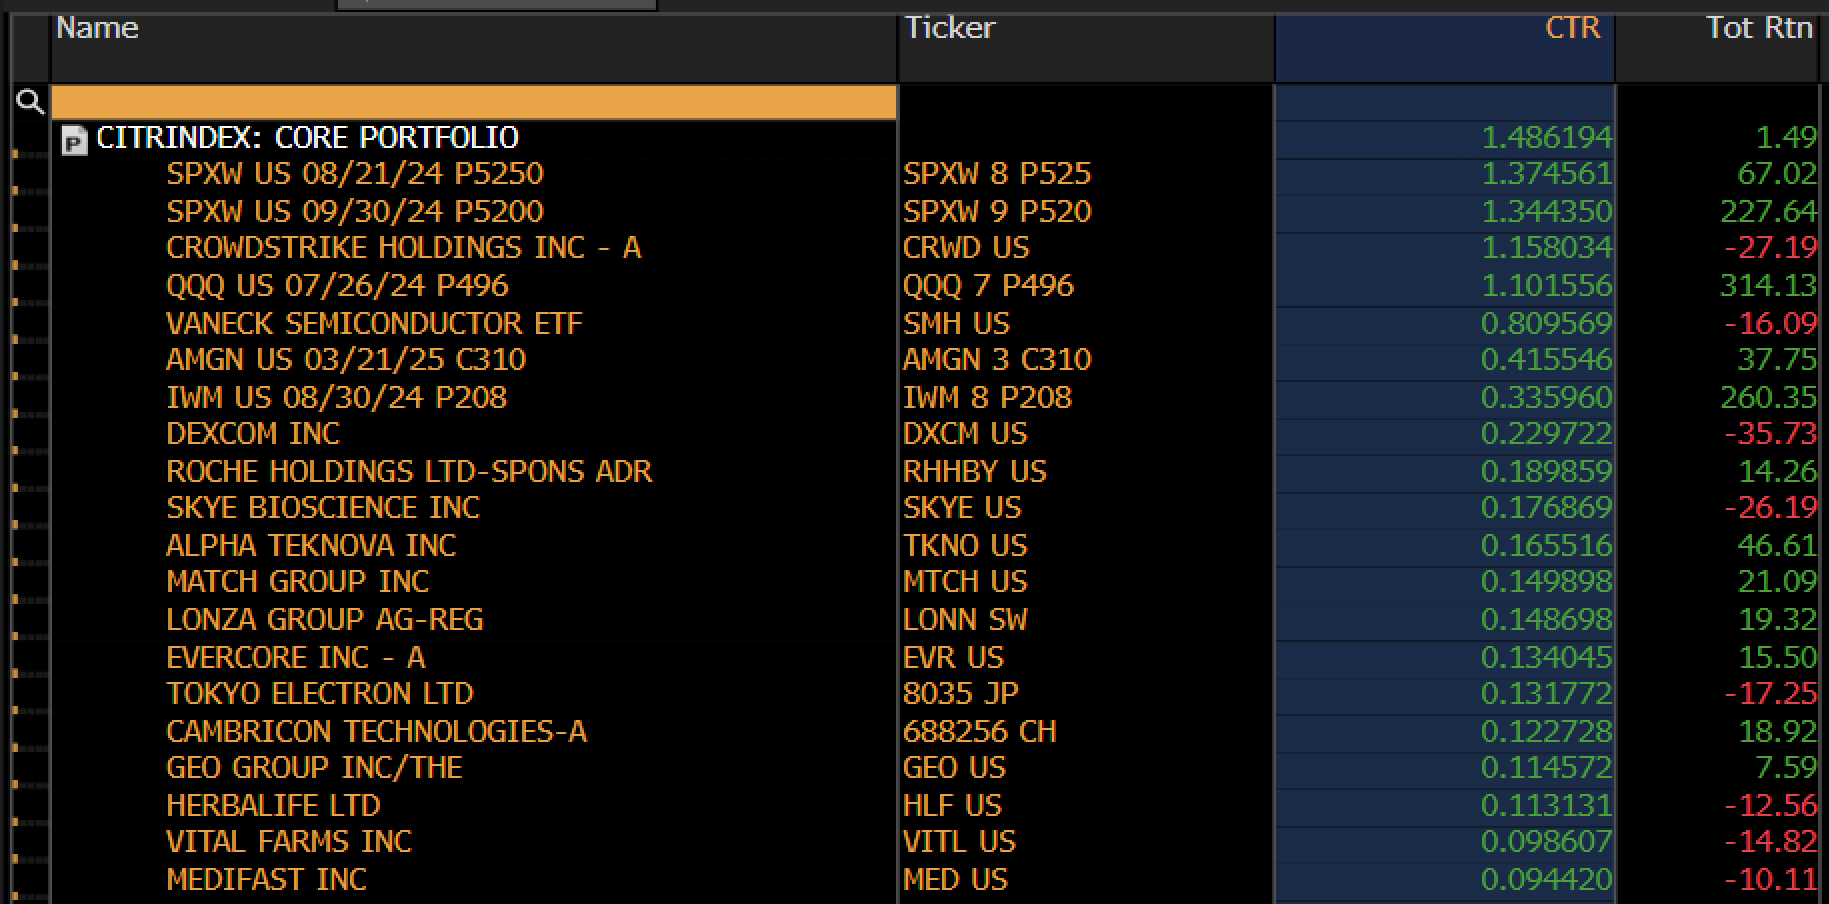The image size is (1829, 904).
Task: Click total return value 46.61
Action: [1777, 545]
